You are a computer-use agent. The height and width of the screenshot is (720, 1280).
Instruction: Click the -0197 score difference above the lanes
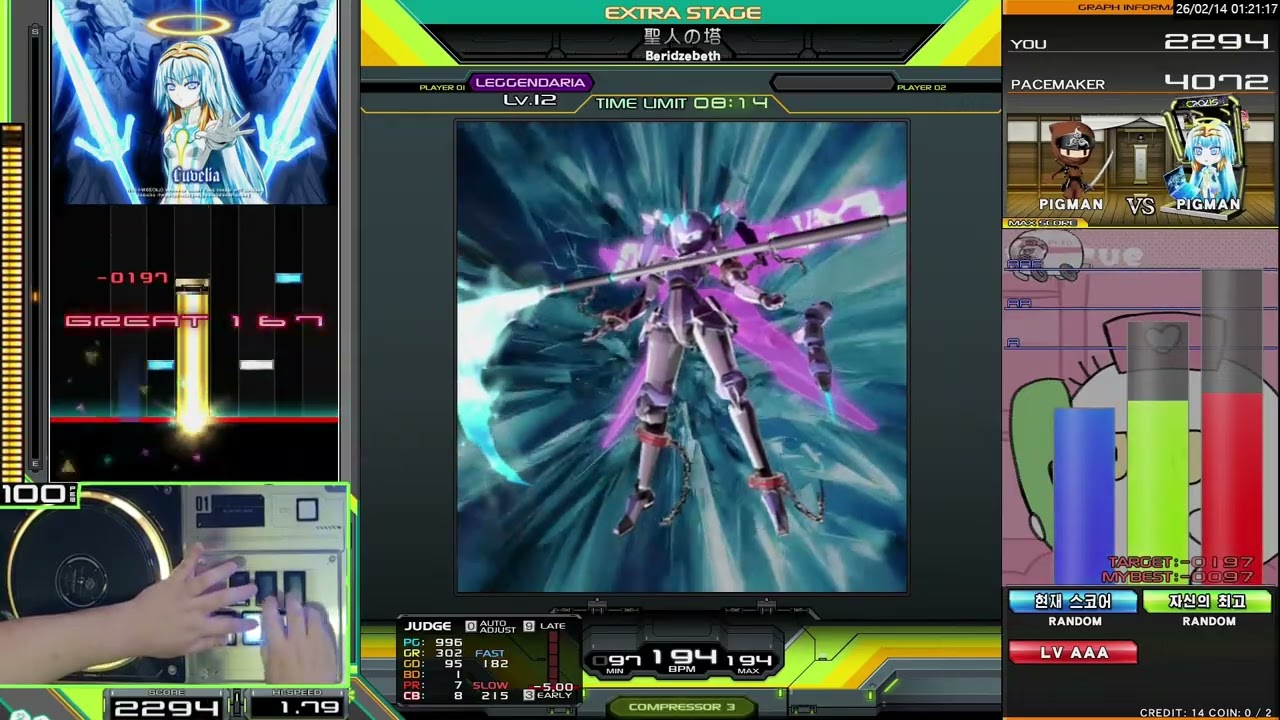(133, 278)
